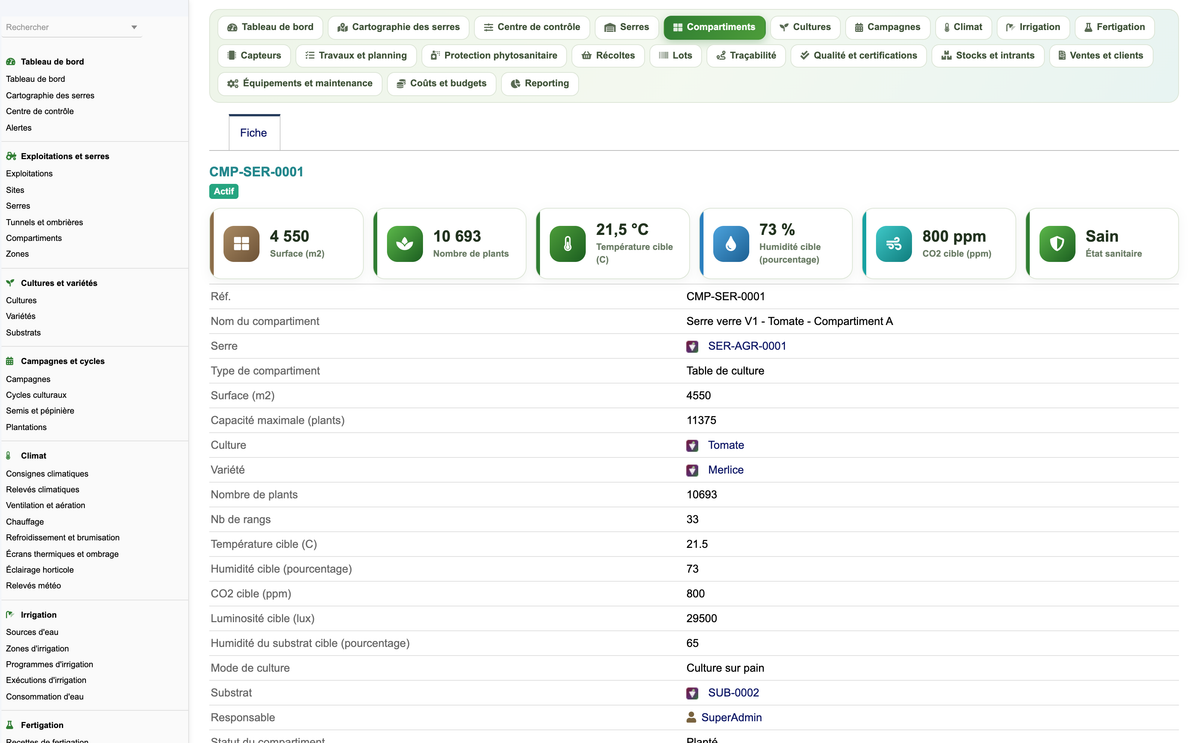Open Zones d'irrigation in sidebar
This screenshot has width=1200, height=743.
(x=38, y=648)
